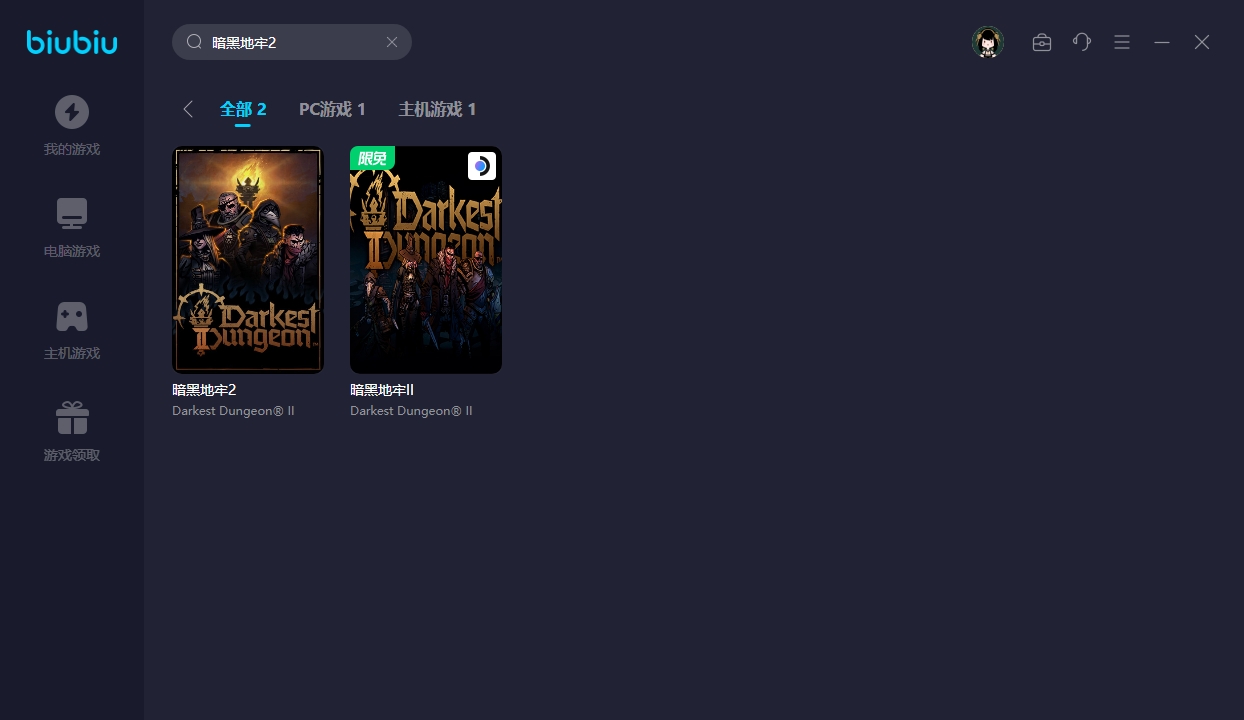Click the 暗黑地牢II title text
The image size is (1244, 720).
pyautogui.click(x=382, y=390)
